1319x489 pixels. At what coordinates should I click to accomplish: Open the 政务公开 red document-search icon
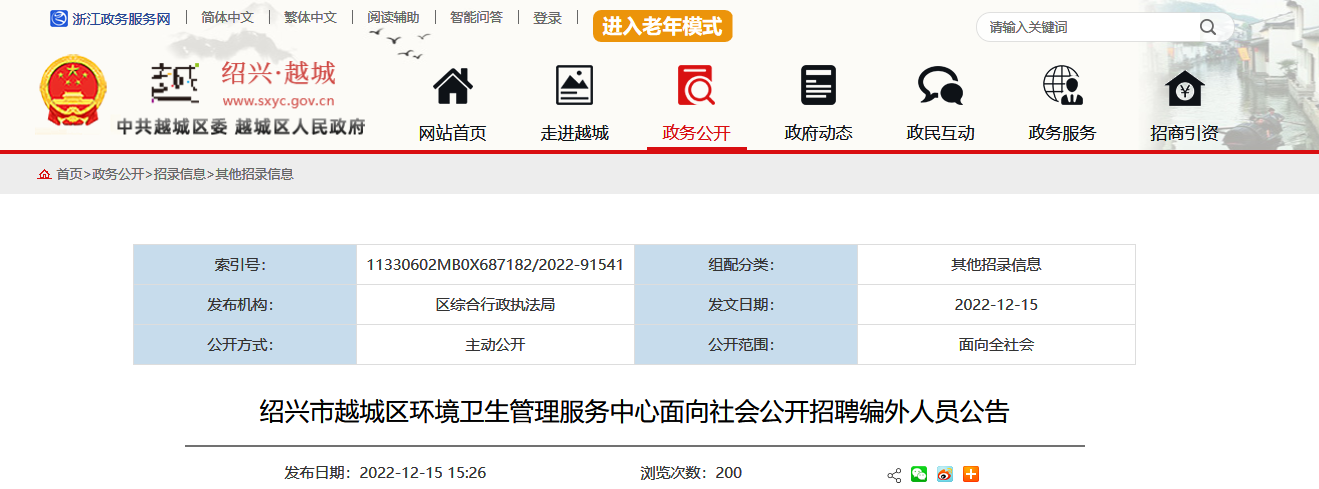click(x=696, y=86)
